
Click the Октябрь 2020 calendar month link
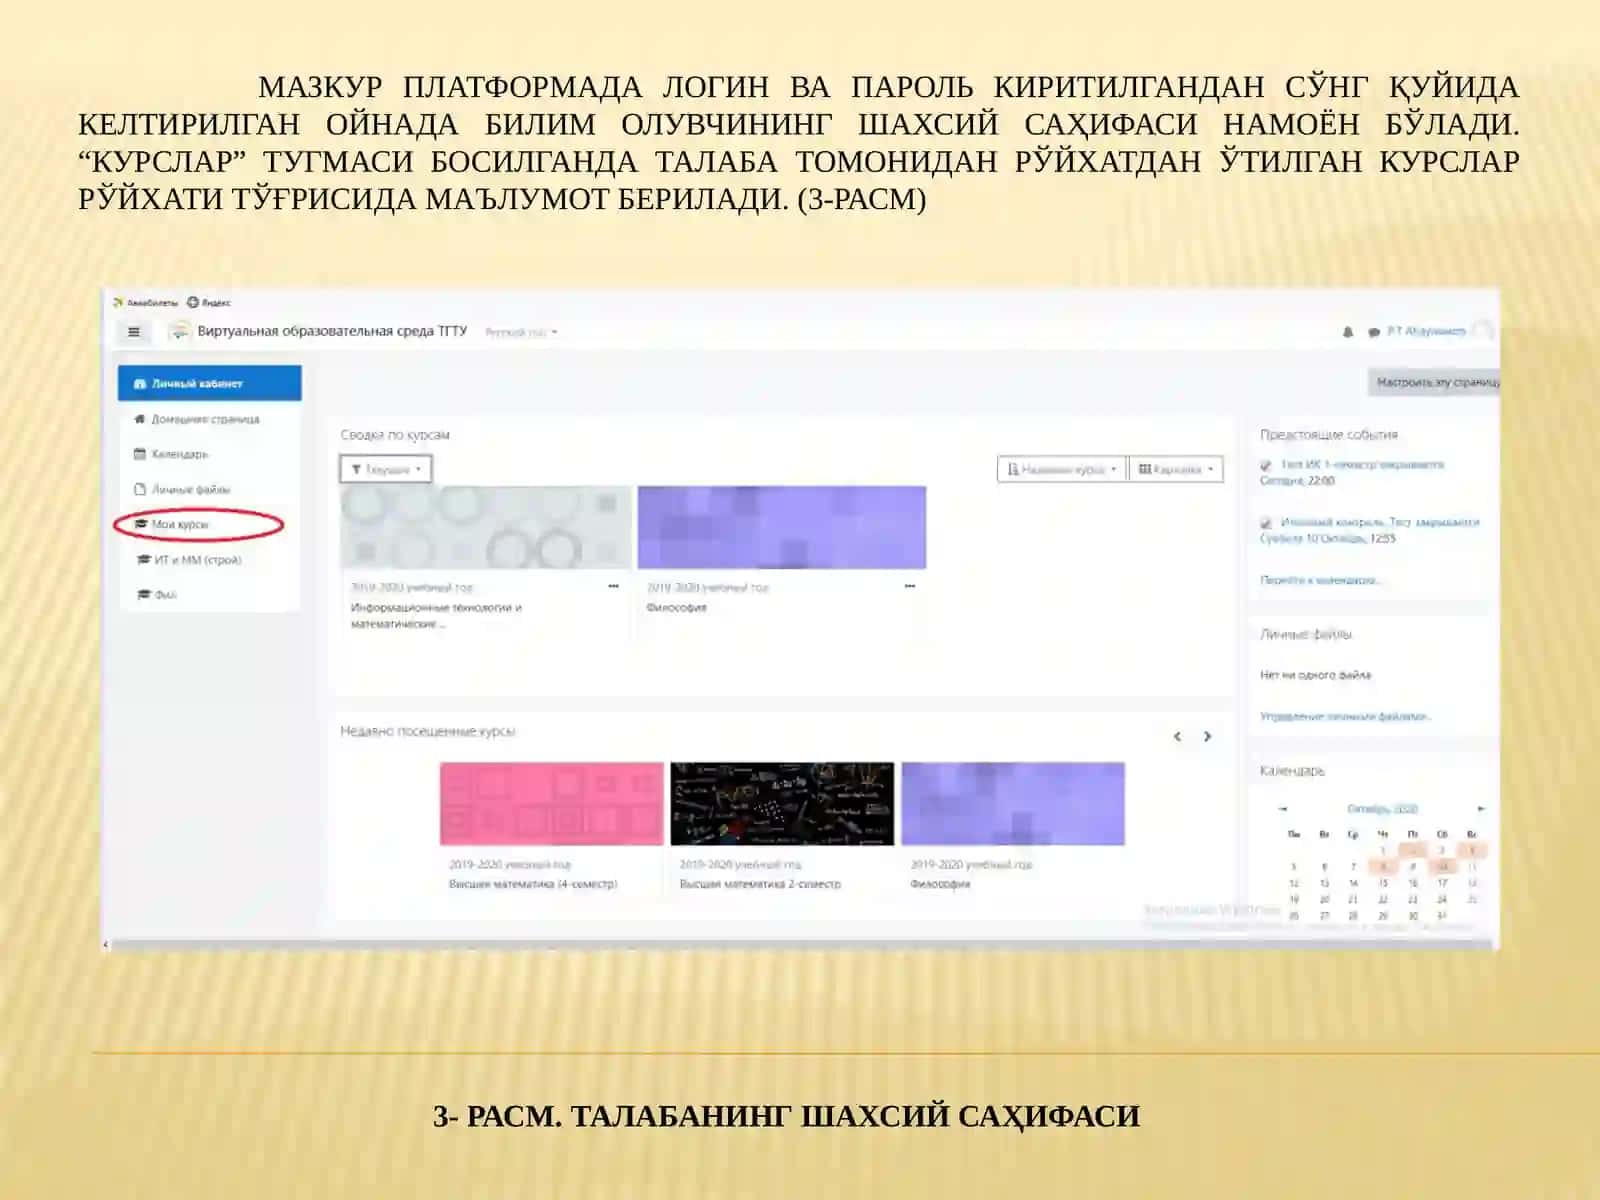click(x=1382, y=808)
